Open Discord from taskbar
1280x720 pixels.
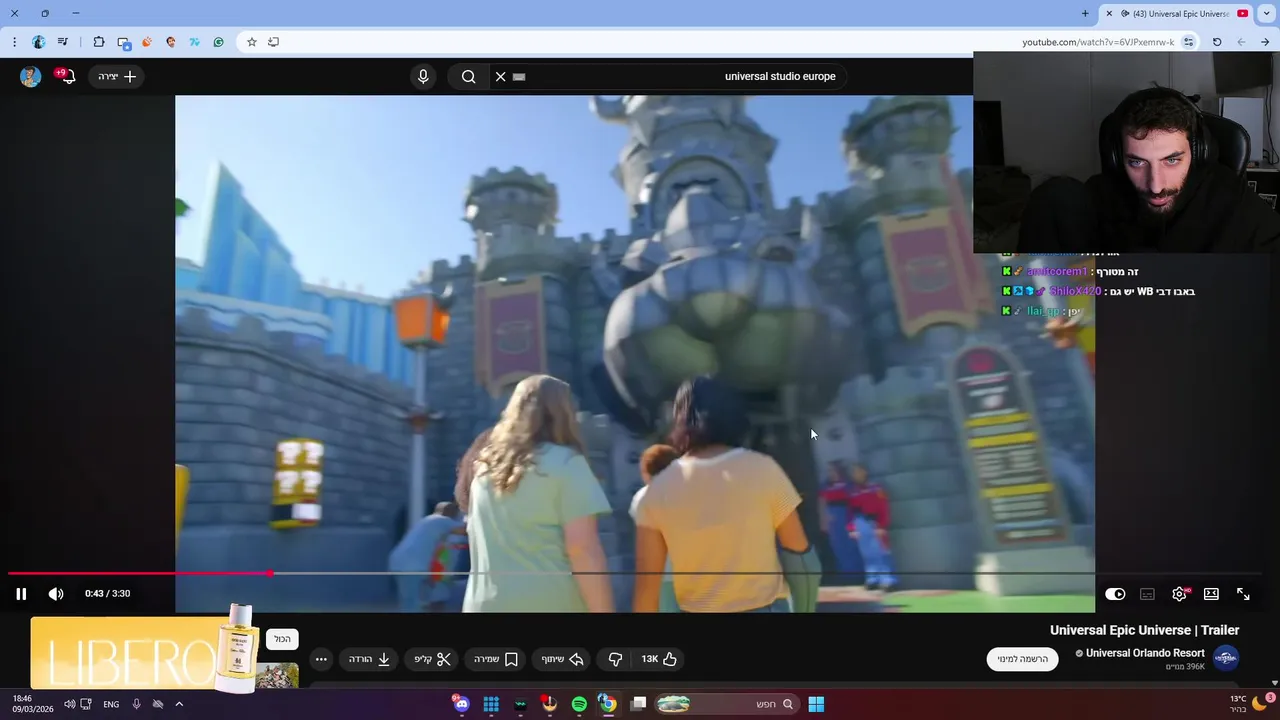461,704
